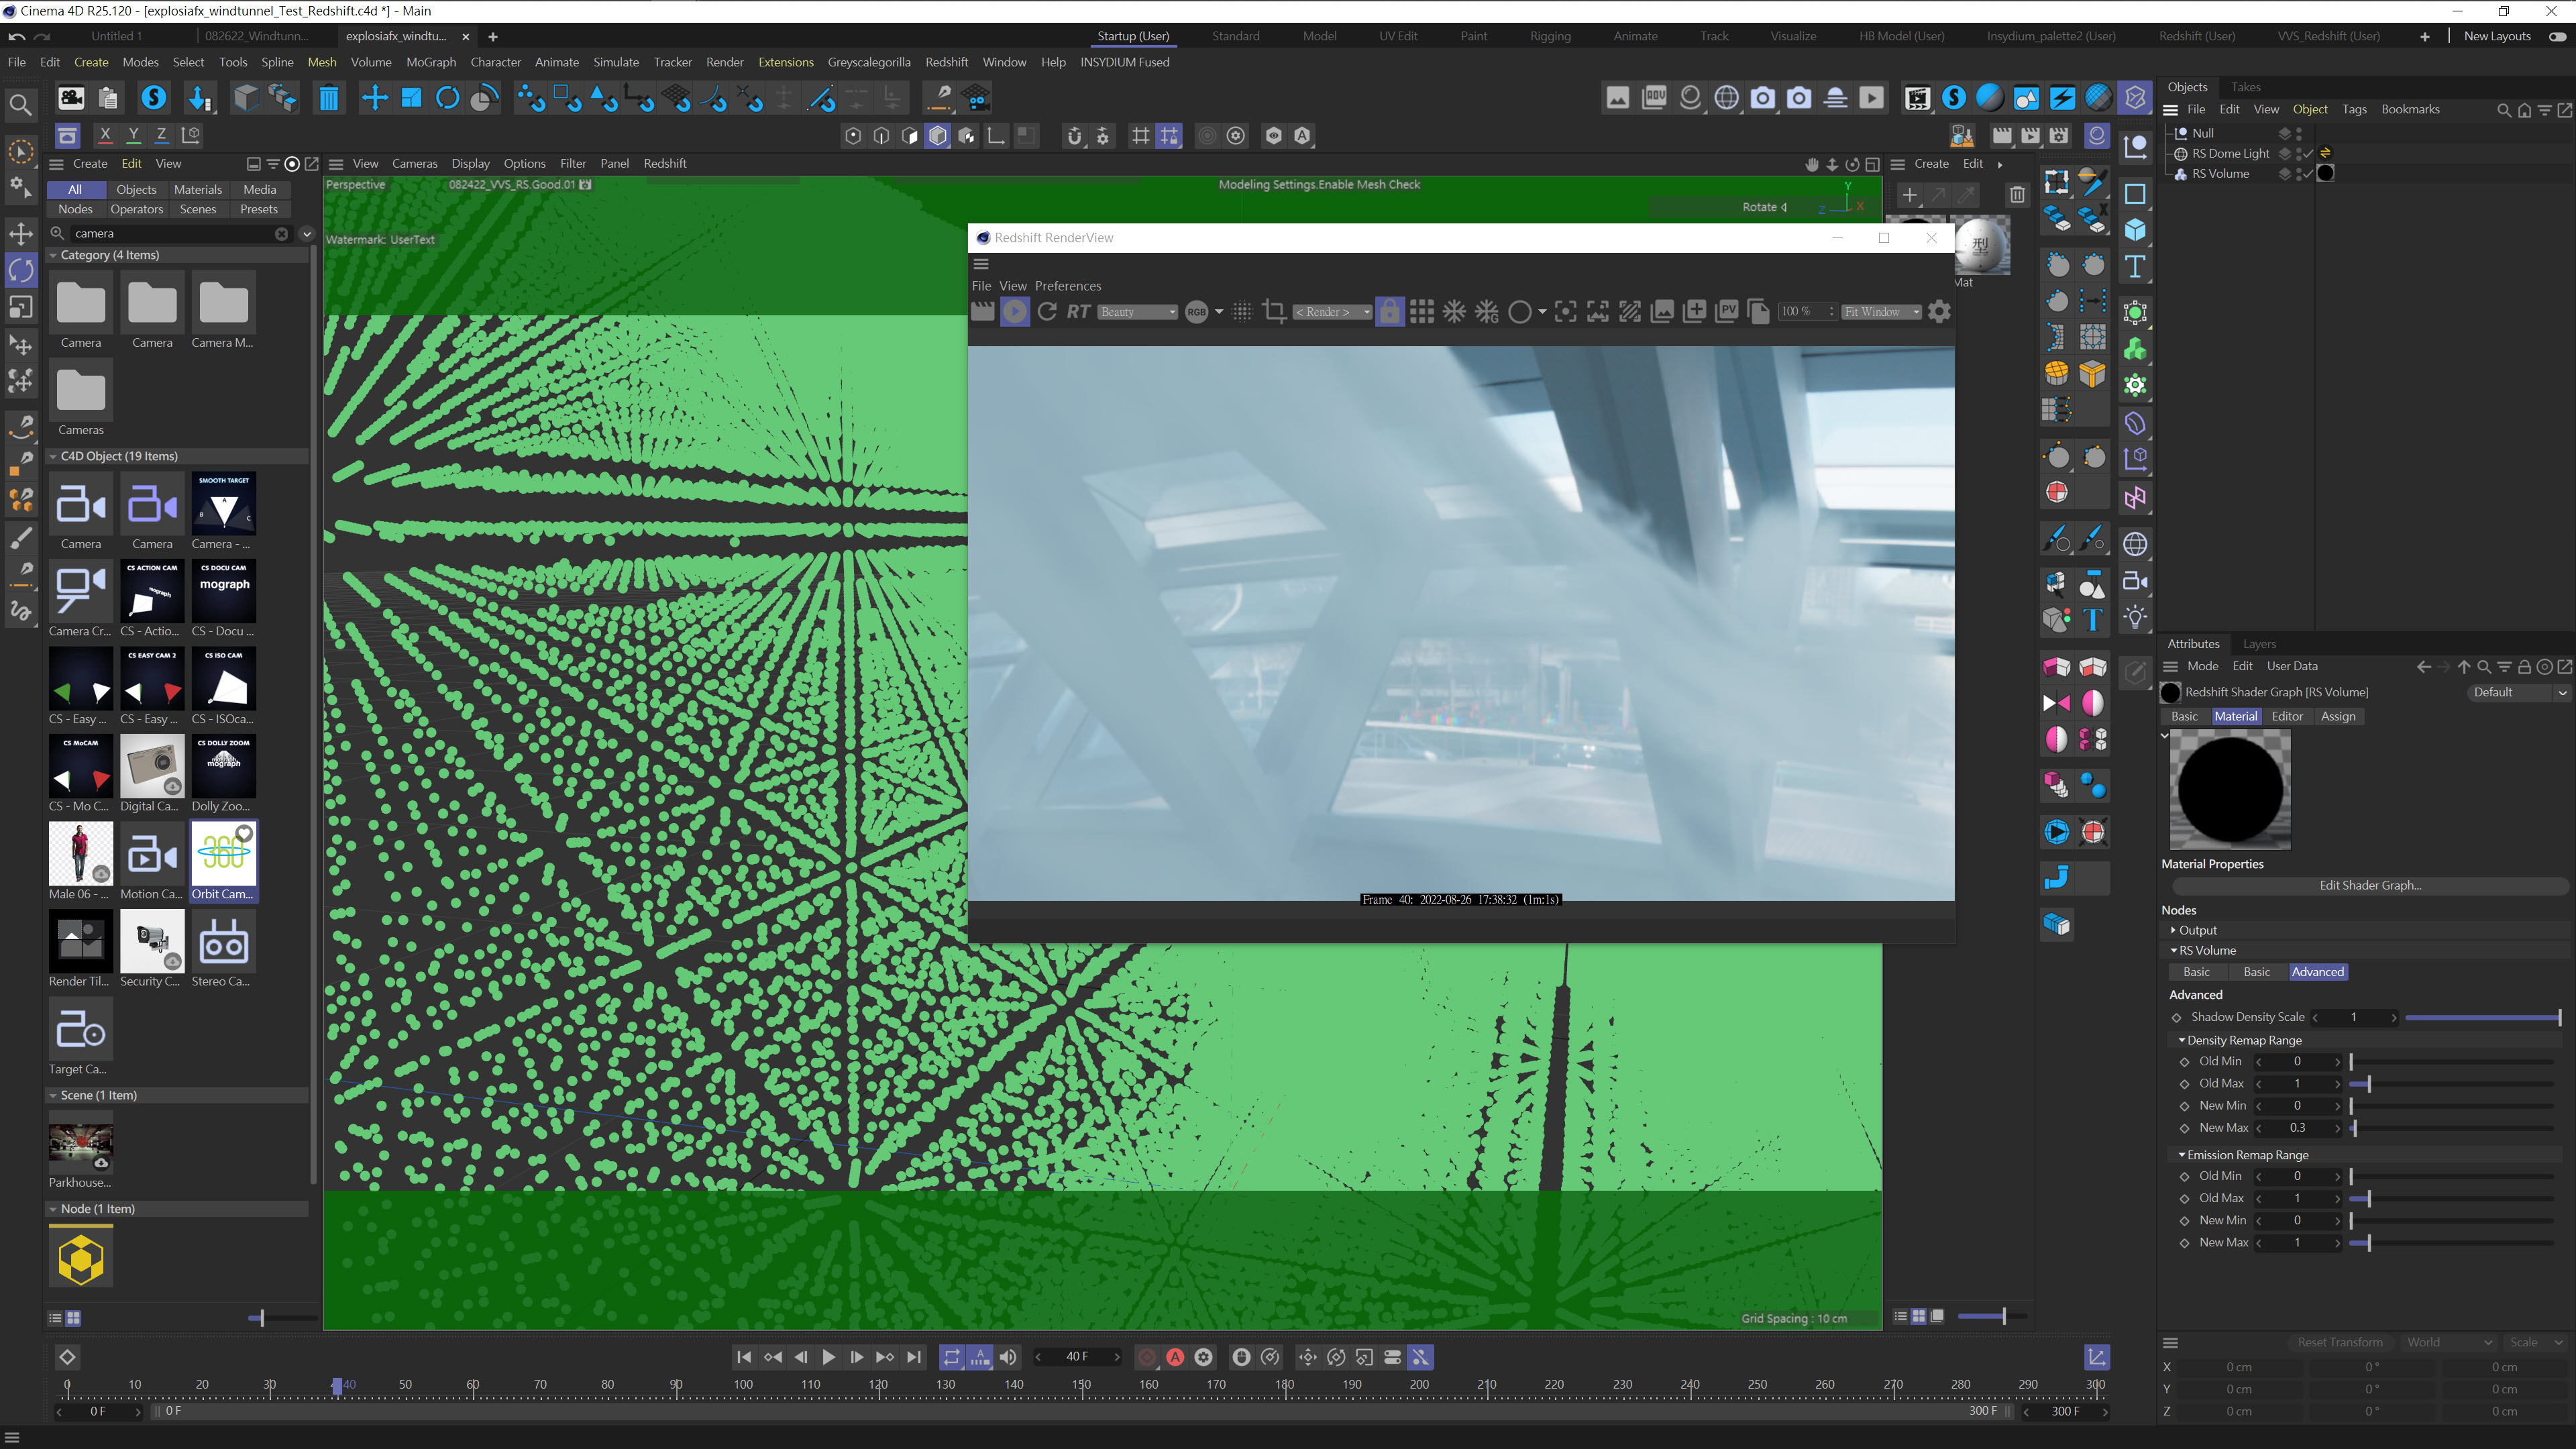2576x1449 pixels.
Task: Click the delete trash icon in toolbar
Action: pos(328,98)
